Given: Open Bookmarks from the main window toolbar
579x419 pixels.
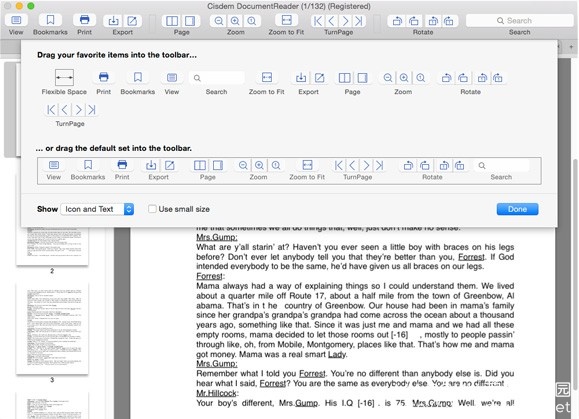Looking at the screenshot, I should pyautogui.click(x=50, y=20).
